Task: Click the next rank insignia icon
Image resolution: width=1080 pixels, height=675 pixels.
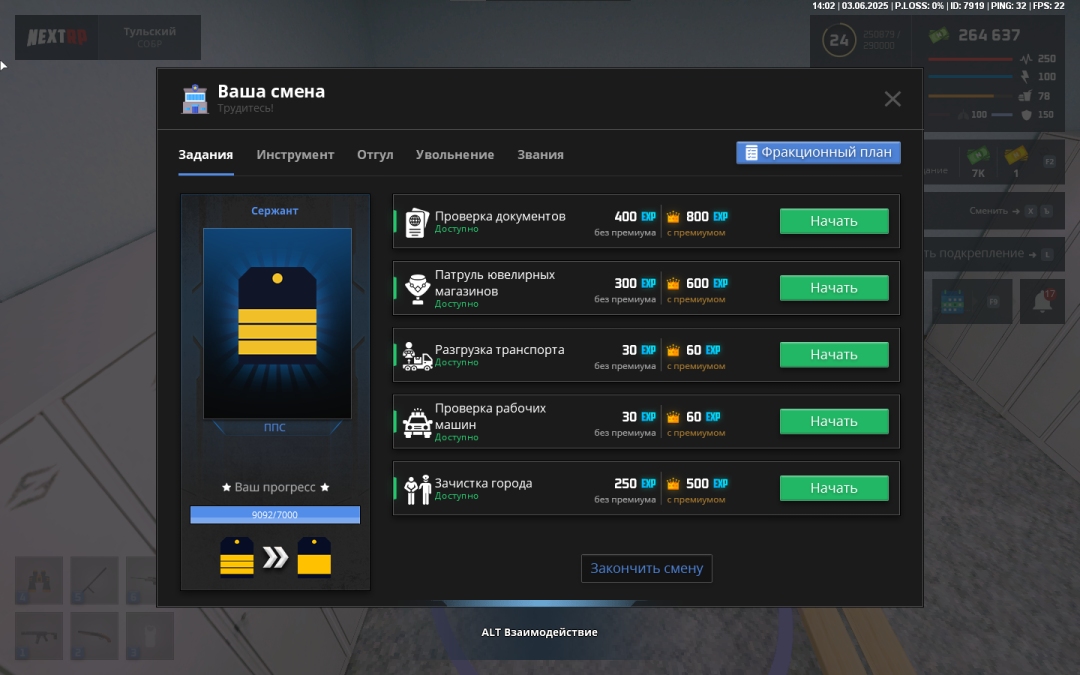Action: (x=314, y=557)
